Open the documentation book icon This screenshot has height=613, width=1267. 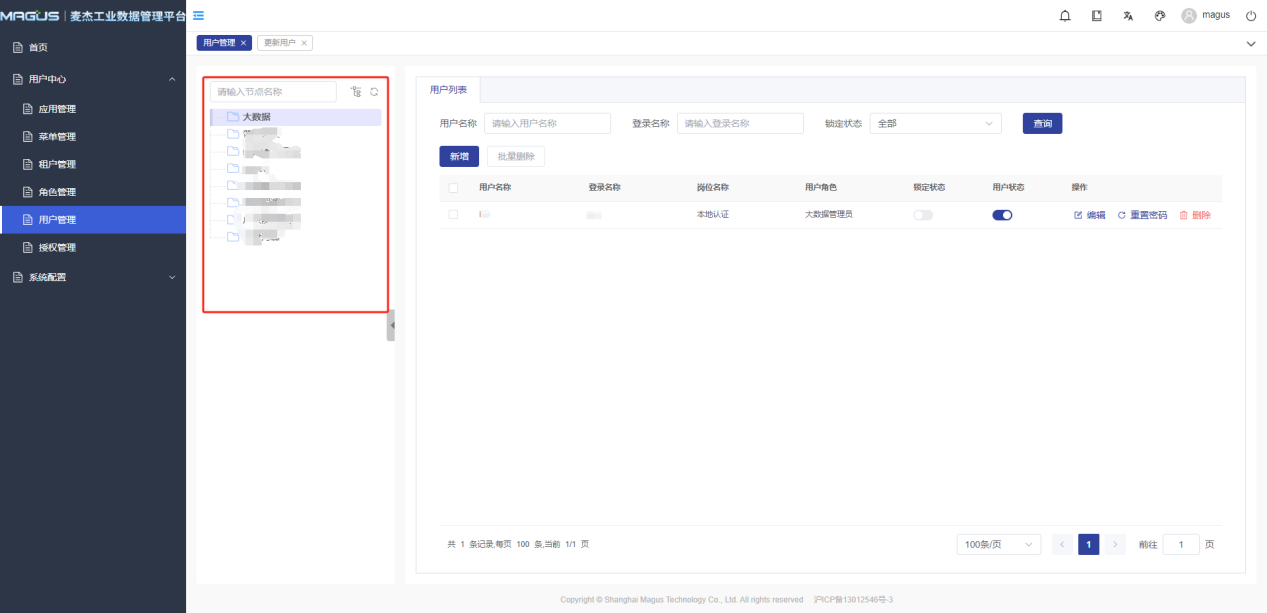click(1097, 16)
